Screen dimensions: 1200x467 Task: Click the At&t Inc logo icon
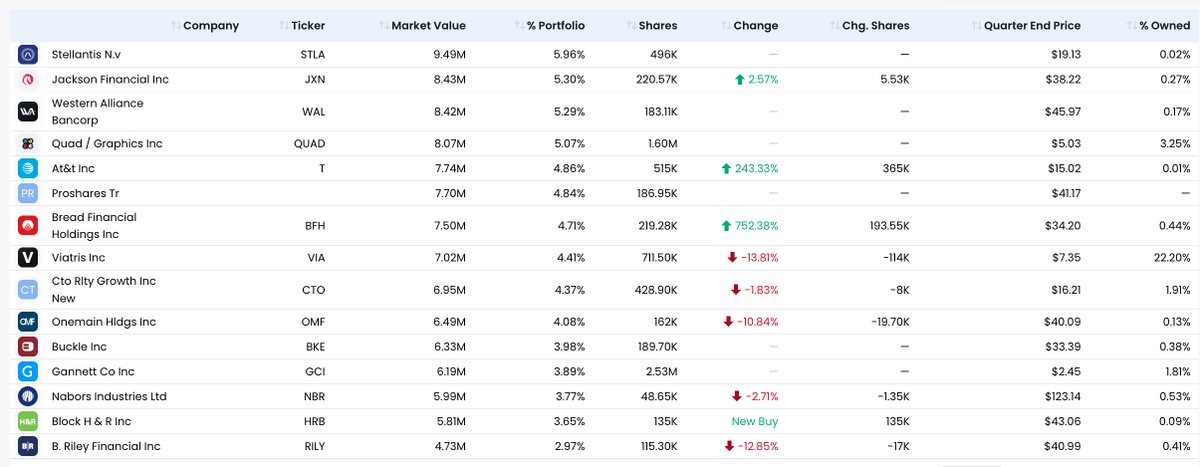(x=28, y=169)
